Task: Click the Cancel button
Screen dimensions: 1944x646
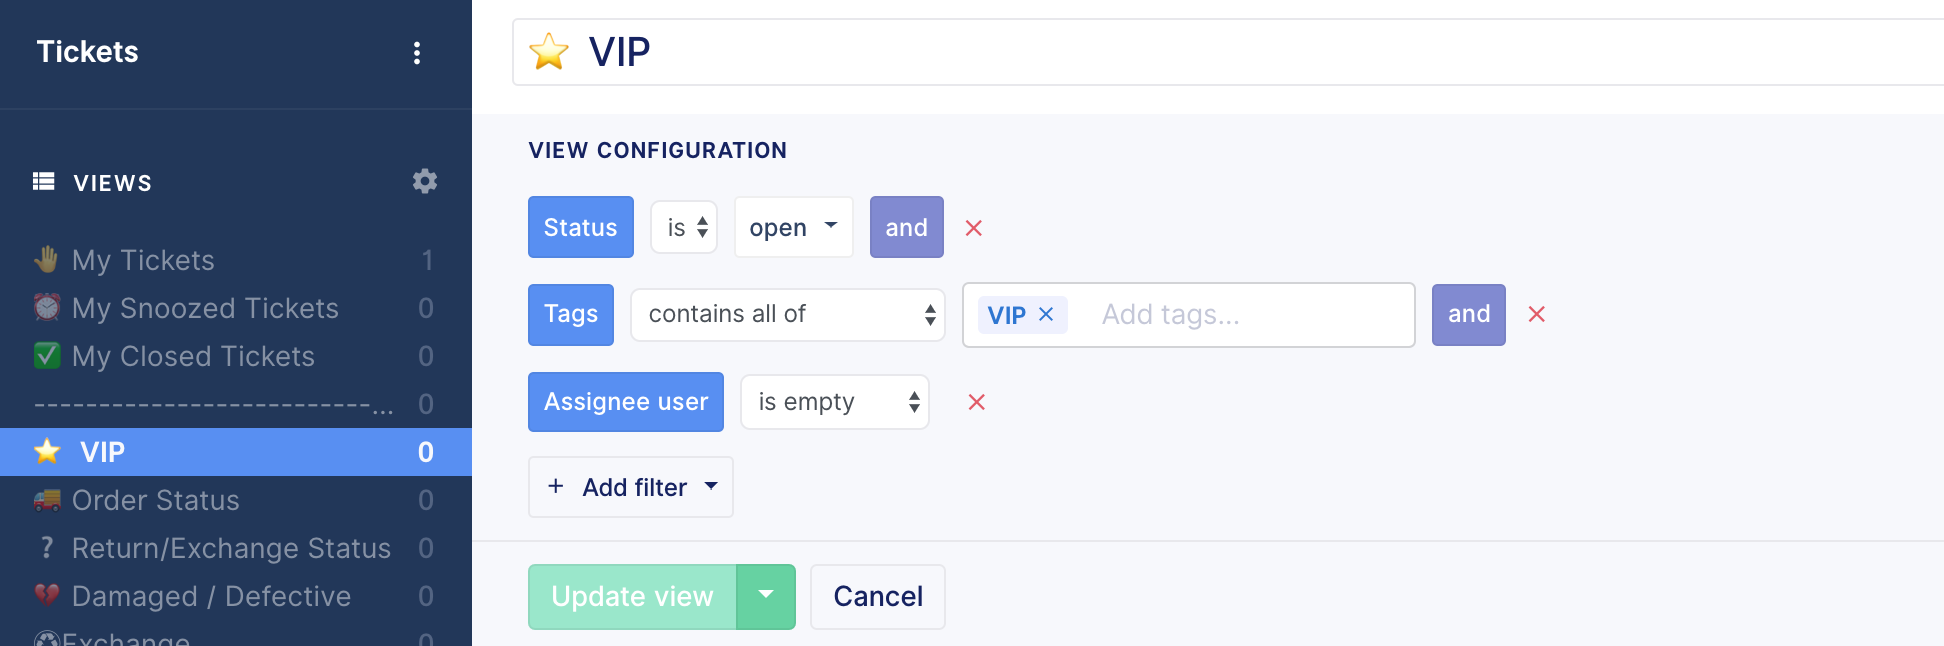Action: 878,596
